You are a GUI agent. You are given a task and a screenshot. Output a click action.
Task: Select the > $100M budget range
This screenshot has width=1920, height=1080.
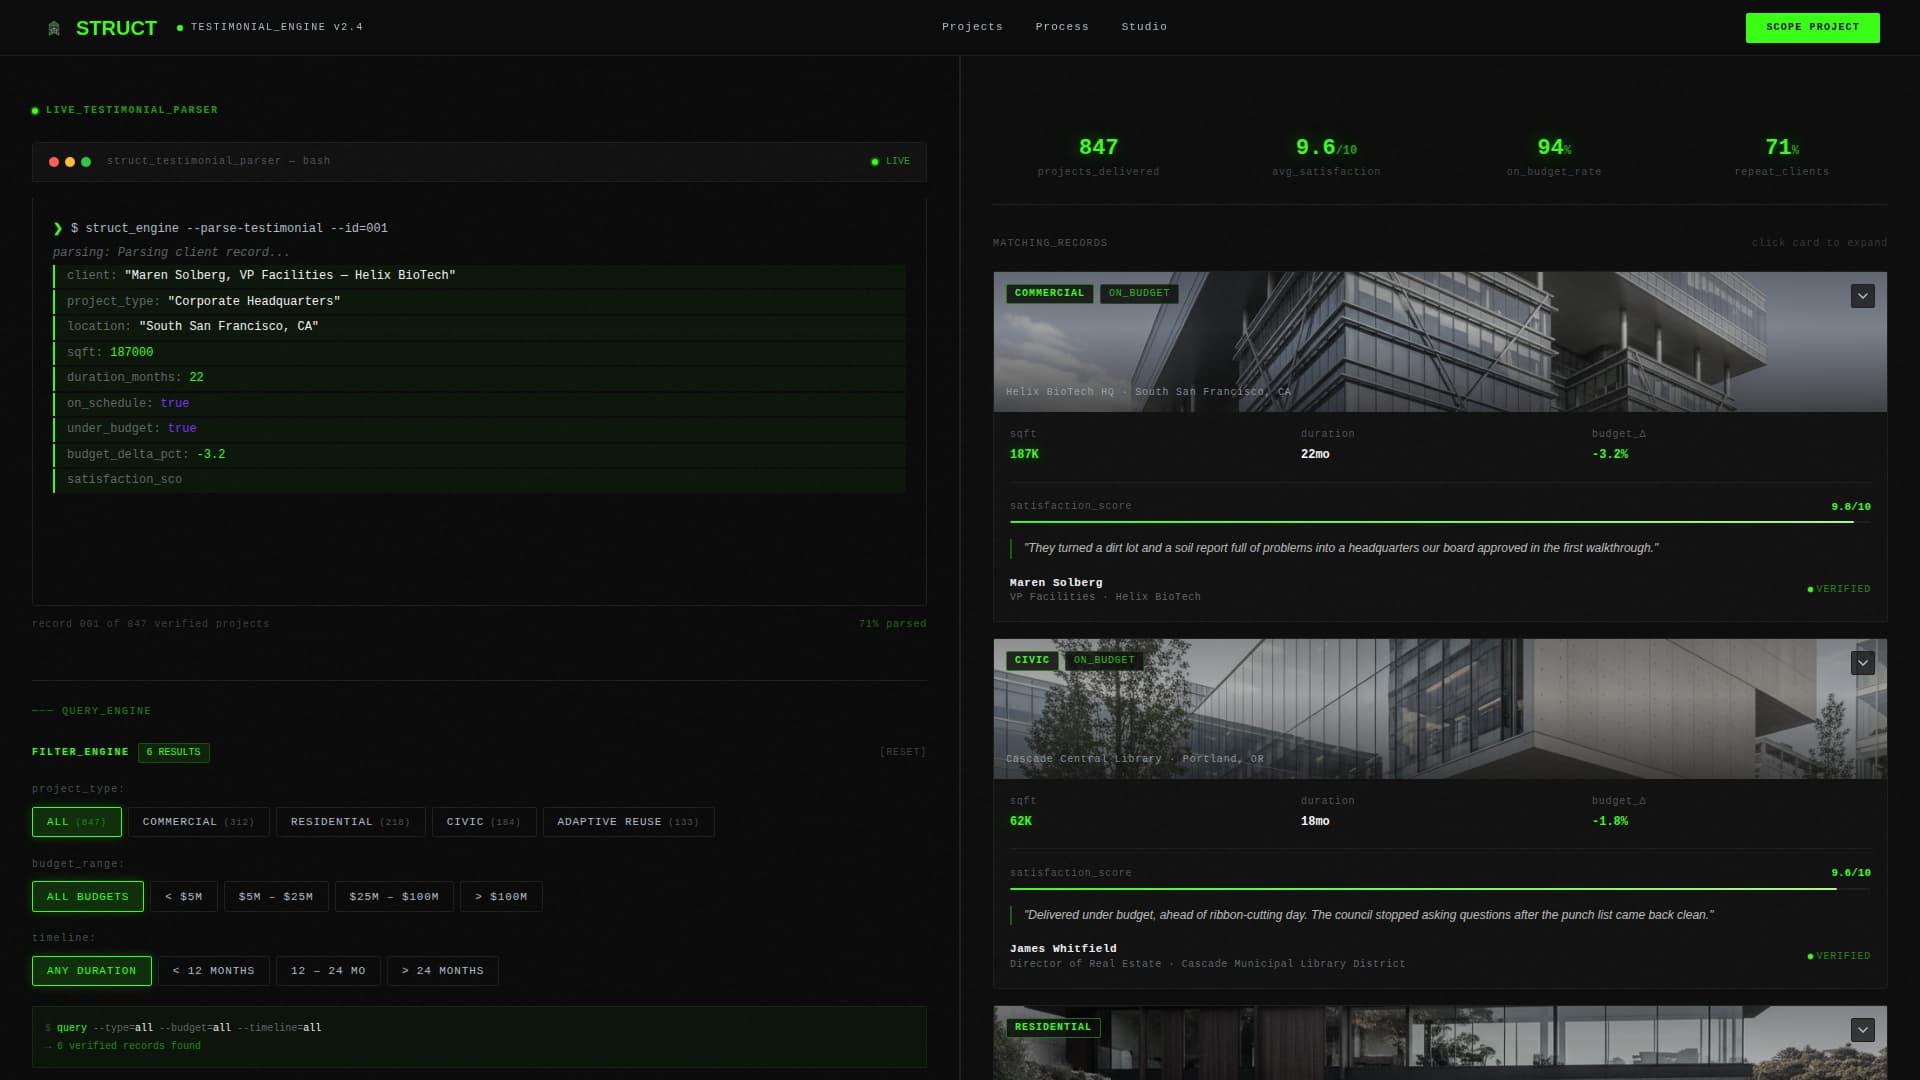[501, 897]
